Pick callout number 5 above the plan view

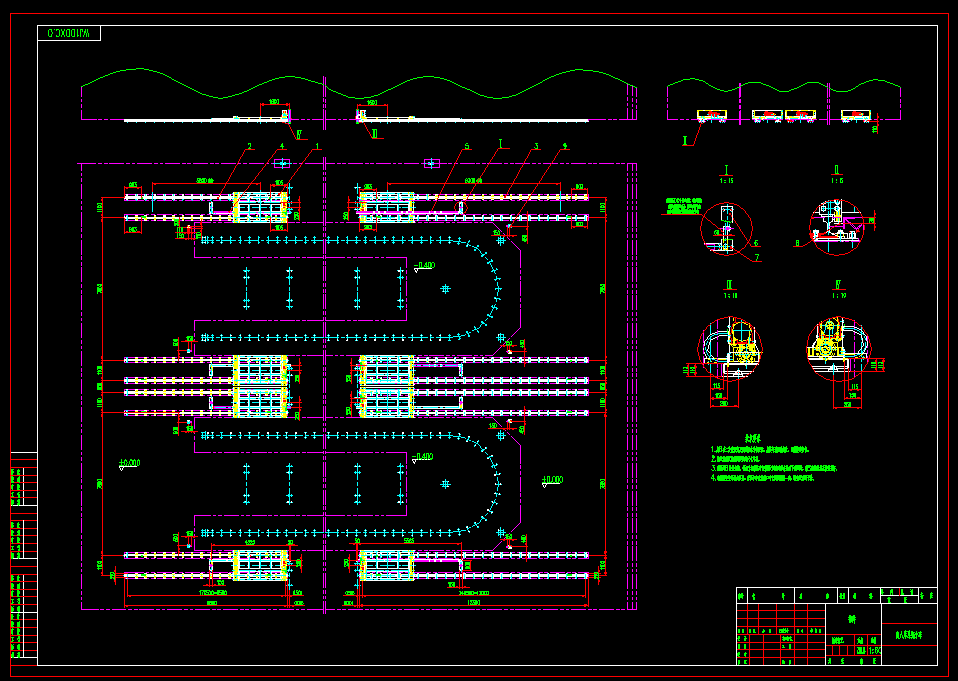(x=467, y=146)
